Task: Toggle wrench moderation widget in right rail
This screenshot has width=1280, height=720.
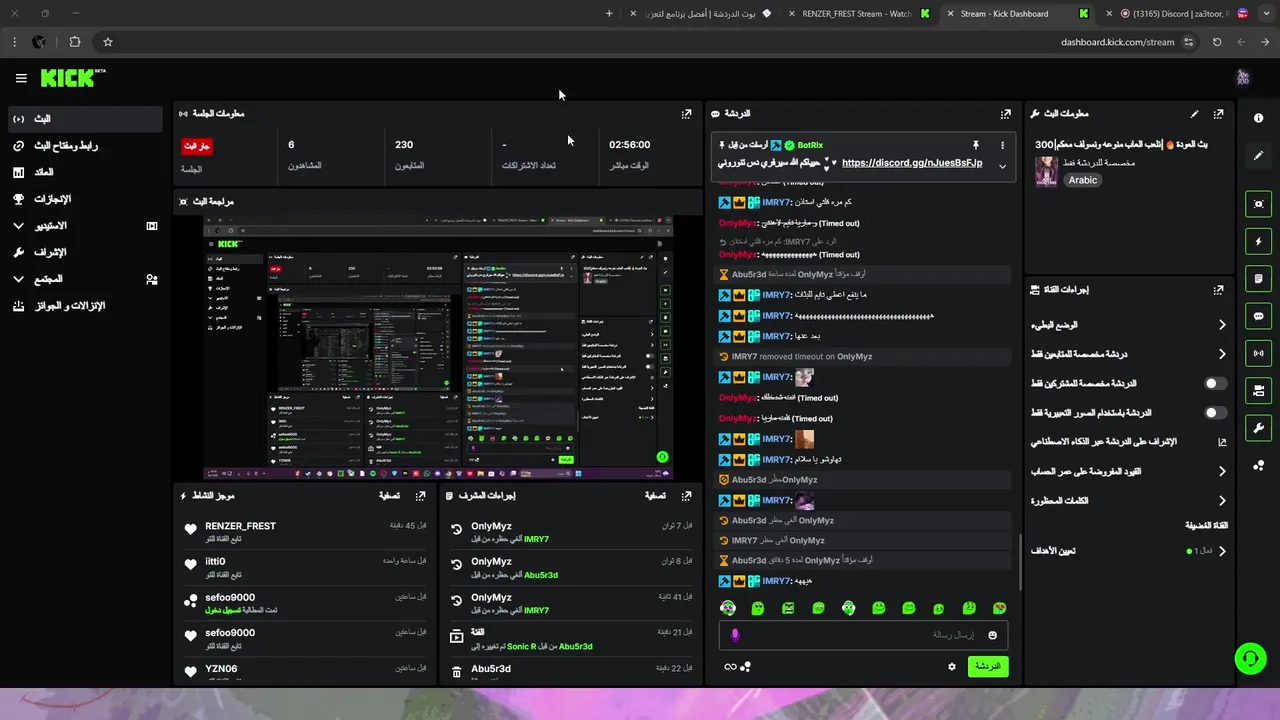Action: click(1258, 428)
